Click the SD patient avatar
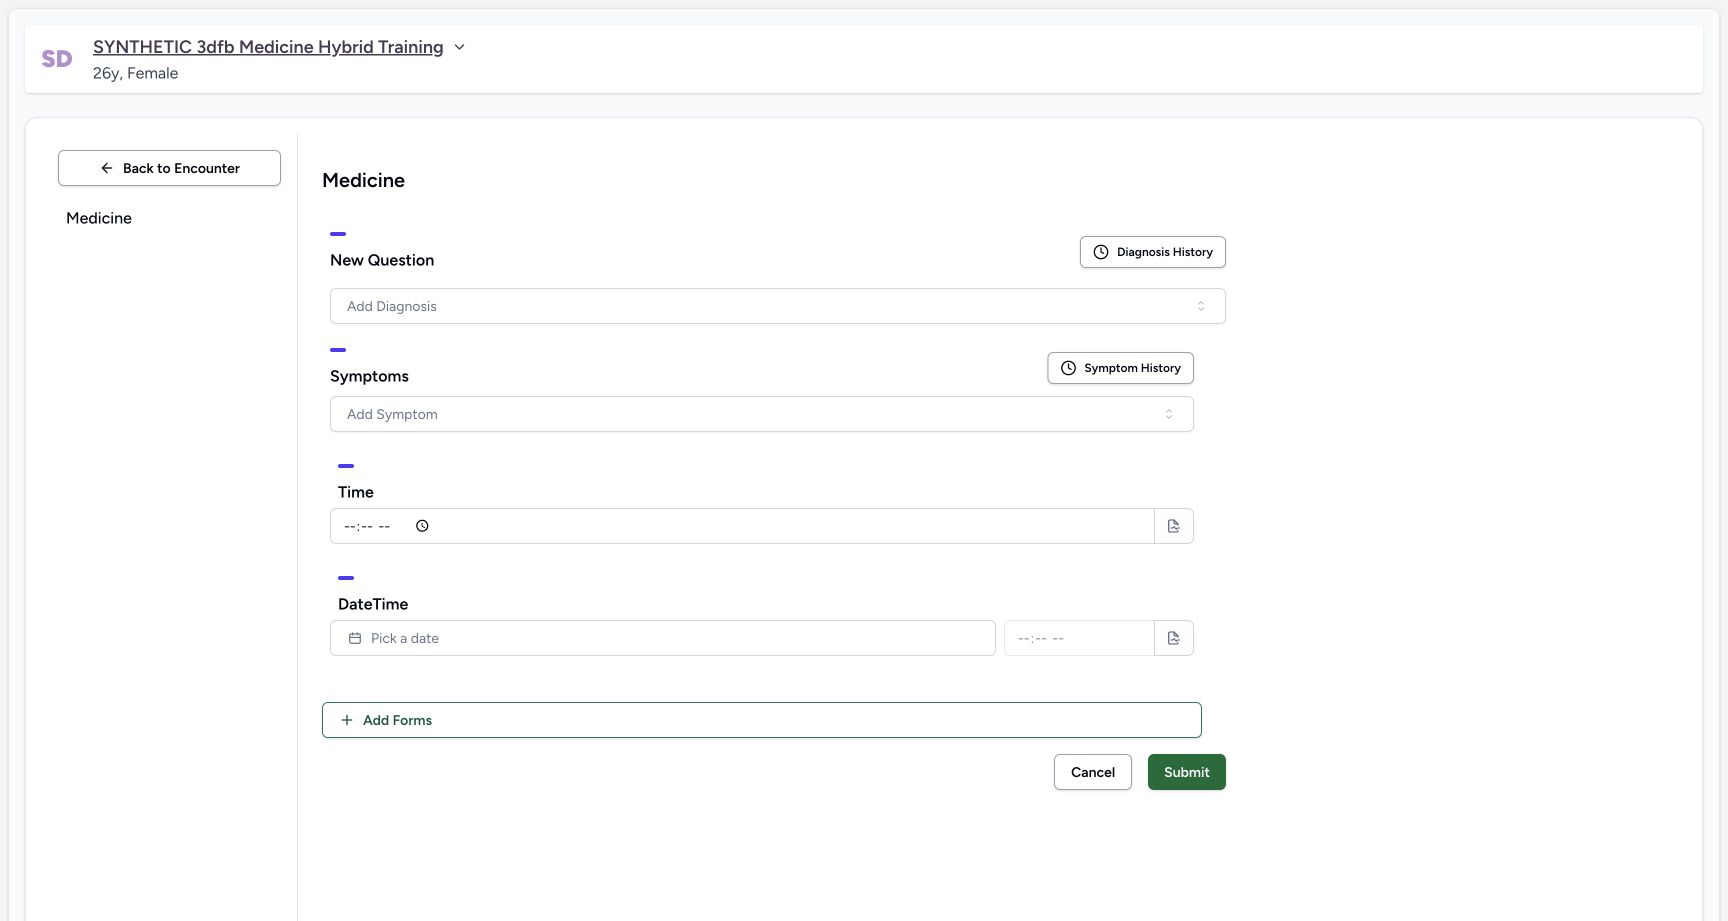 pos(57,59)
